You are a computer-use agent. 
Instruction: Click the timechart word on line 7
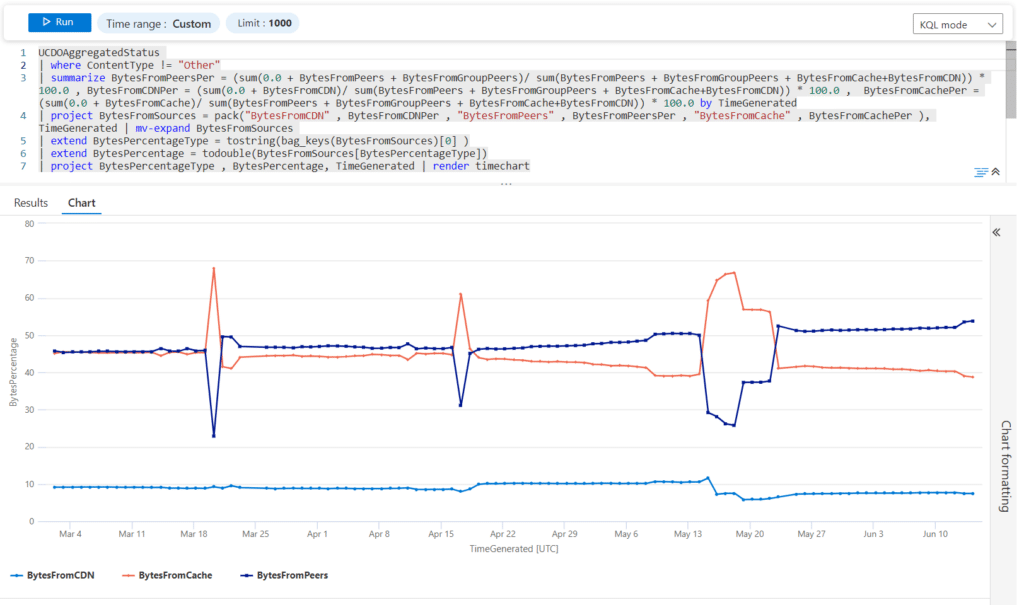[x=502, y=166]
